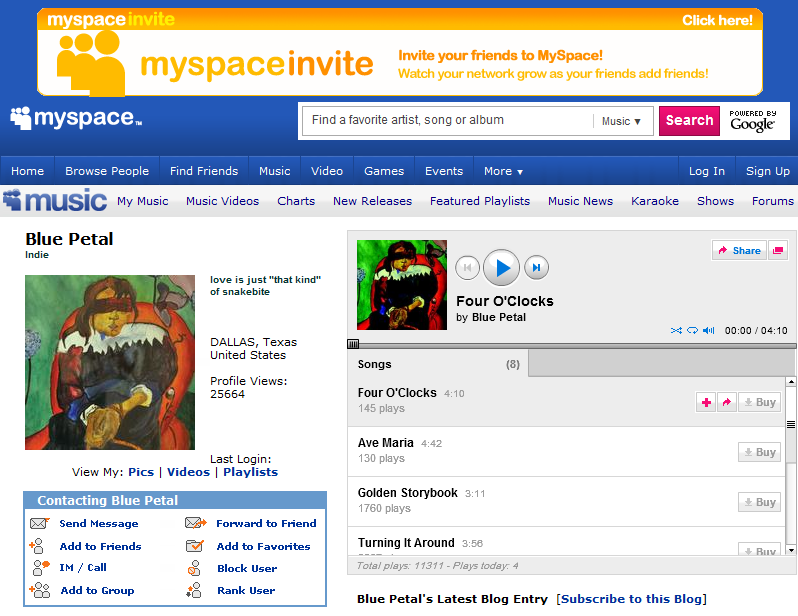Viewport: 798px width, 616px height.
Task: Open My Music in music menu
Action: pos(142,201)
